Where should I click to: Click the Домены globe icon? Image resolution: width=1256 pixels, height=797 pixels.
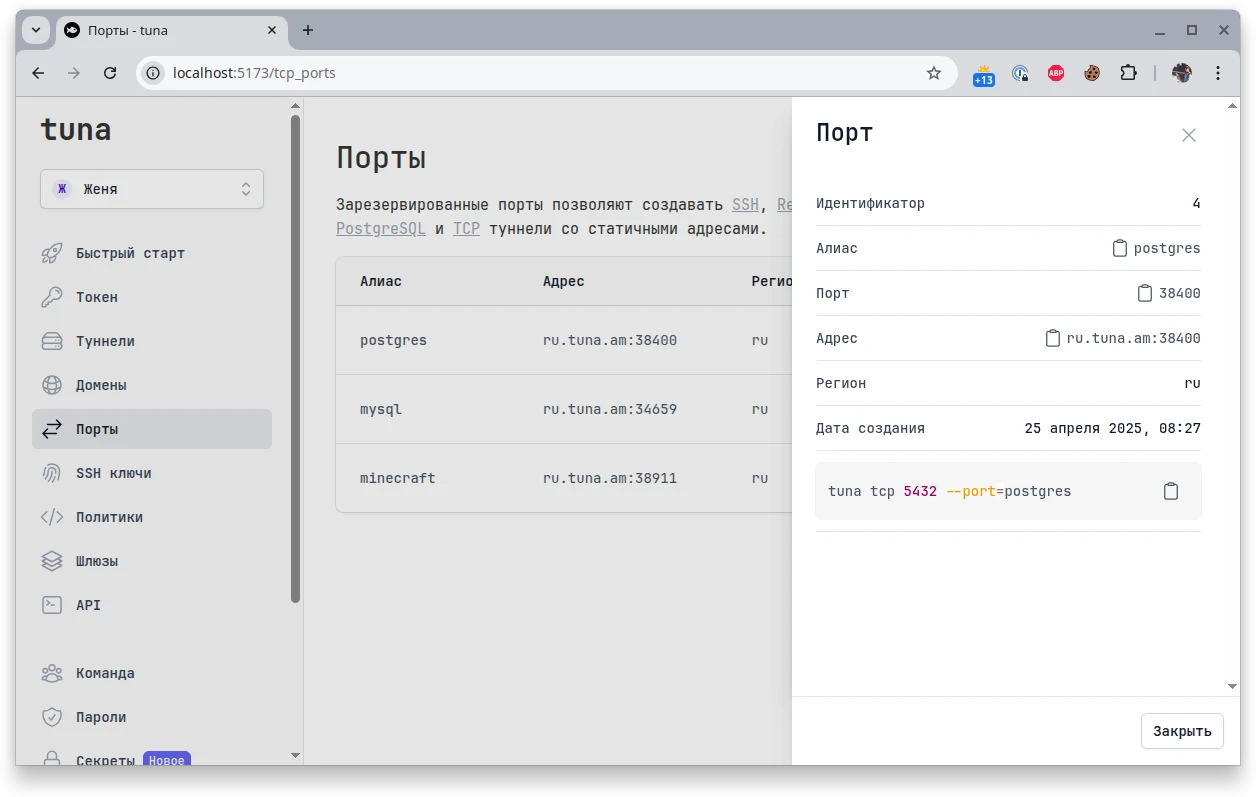point(52,385)
